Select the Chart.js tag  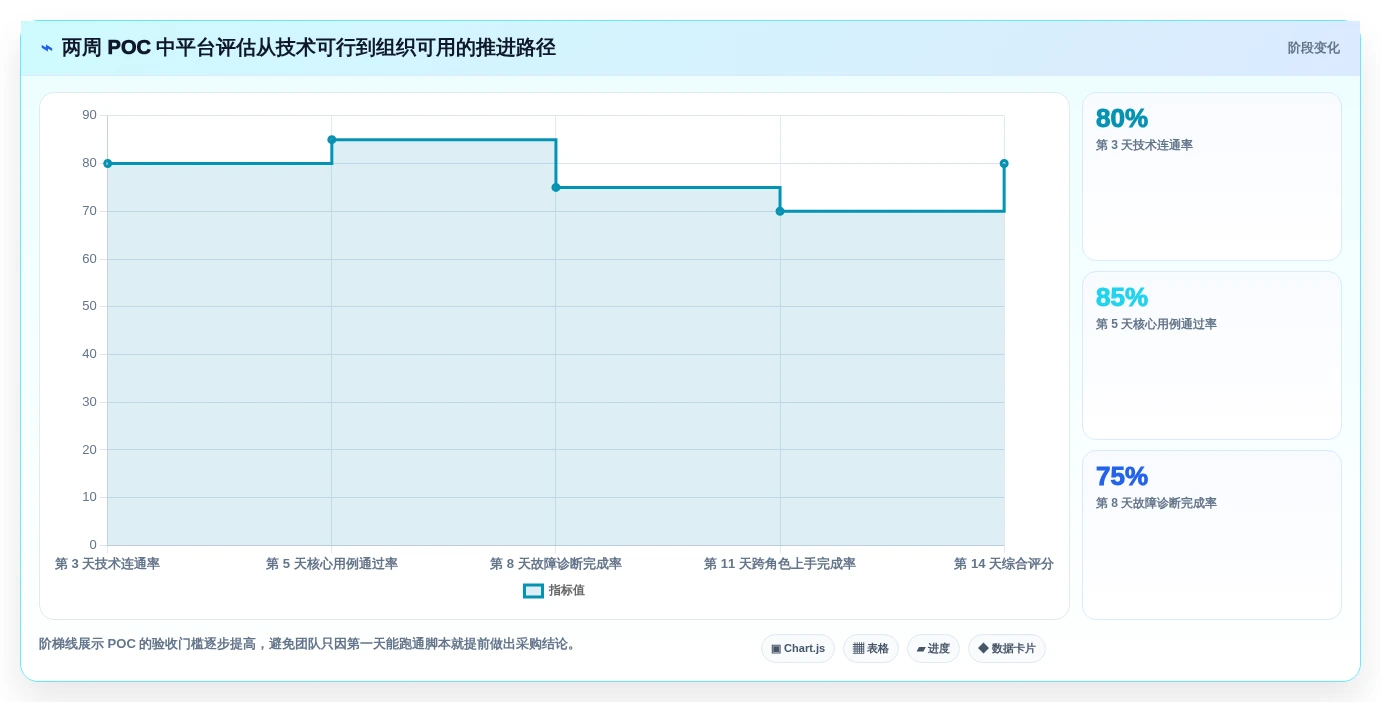click(798, 648)
